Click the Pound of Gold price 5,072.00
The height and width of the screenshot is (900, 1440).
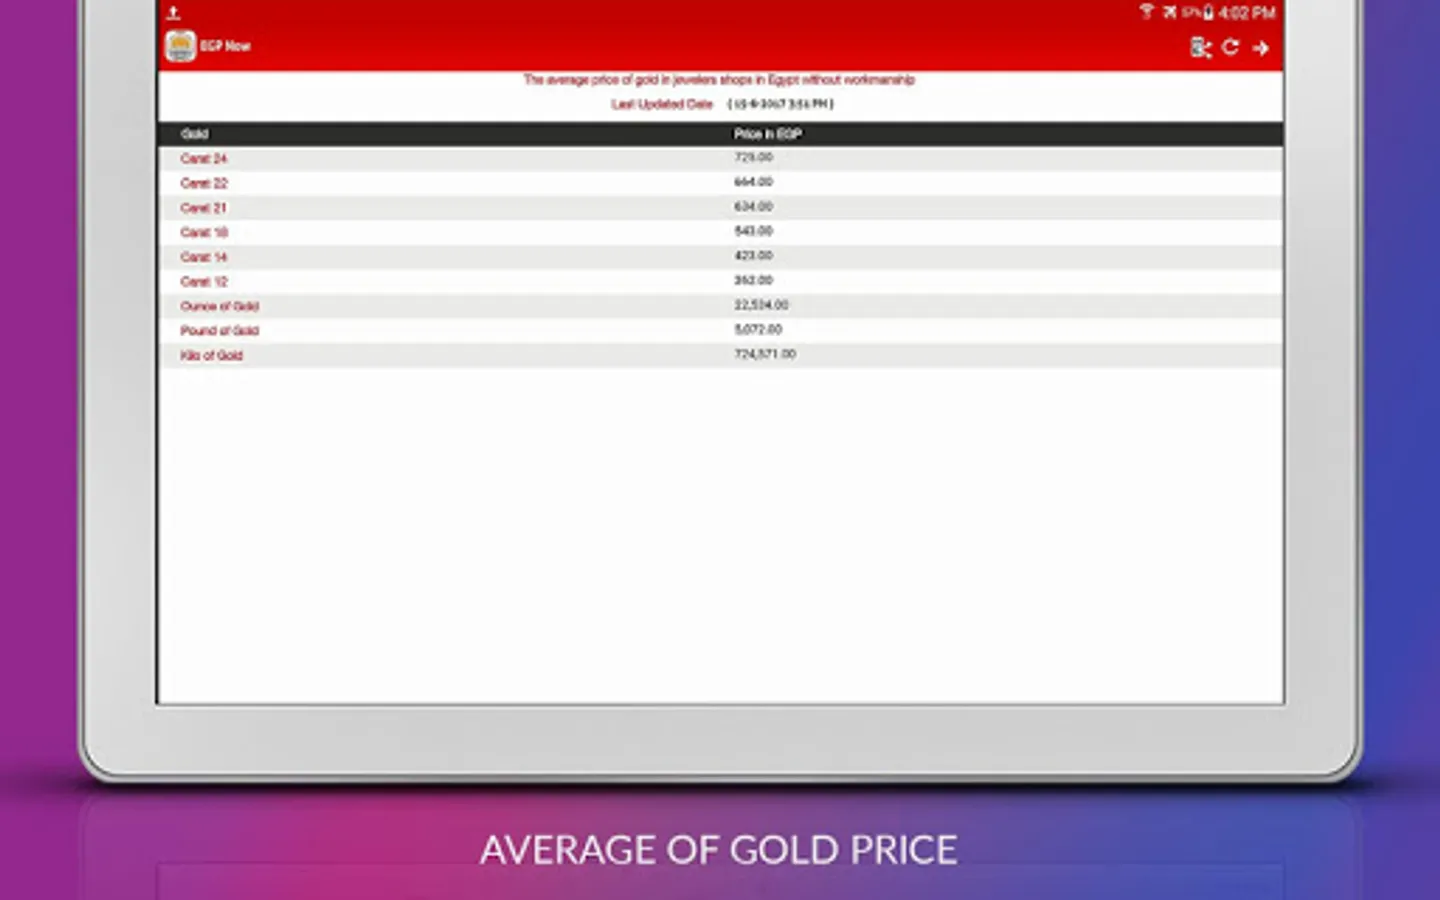coord(759,329)
